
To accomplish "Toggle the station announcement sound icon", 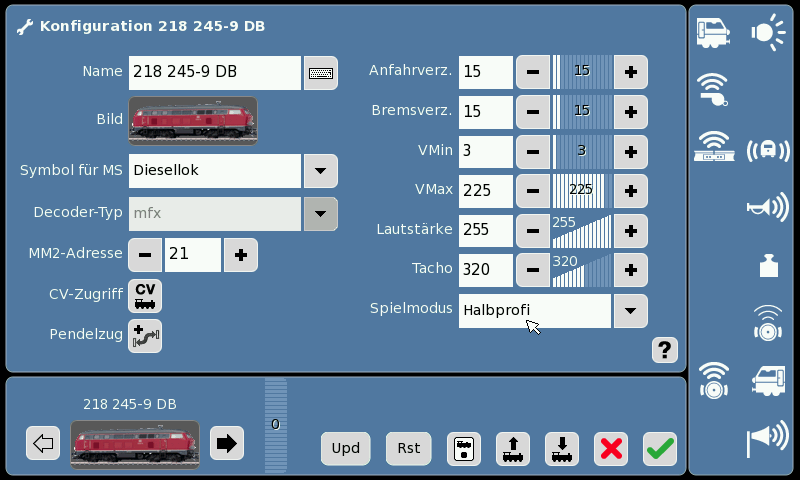I will [x=714, y=146].
